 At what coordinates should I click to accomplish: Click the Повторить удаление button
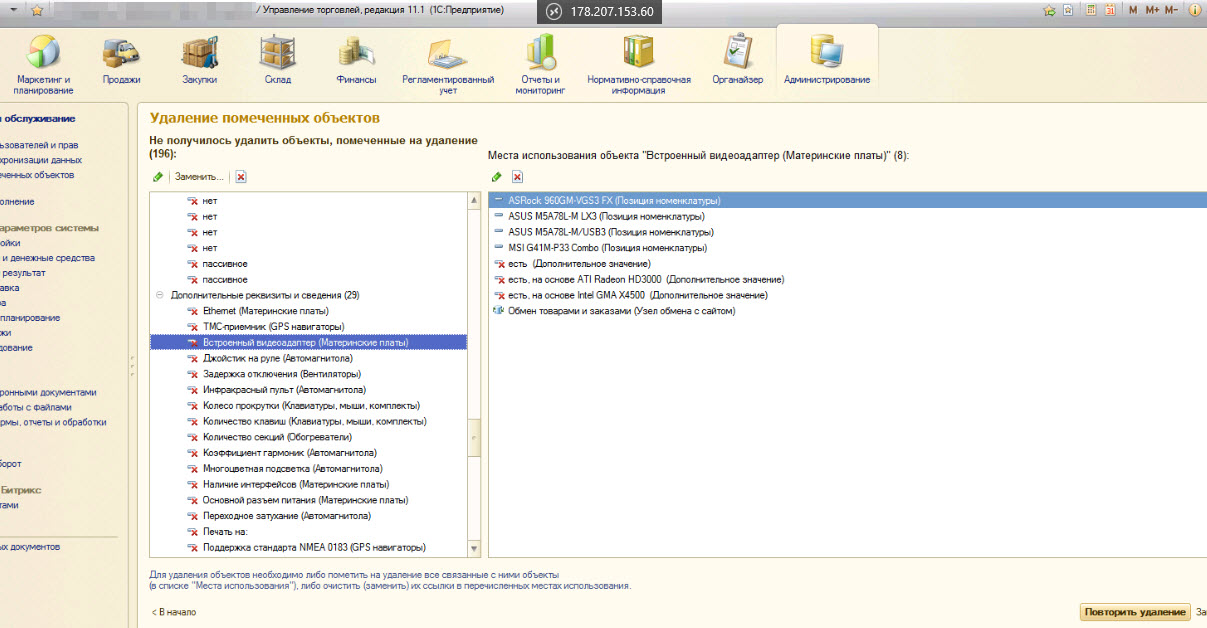pos(1134,612)
